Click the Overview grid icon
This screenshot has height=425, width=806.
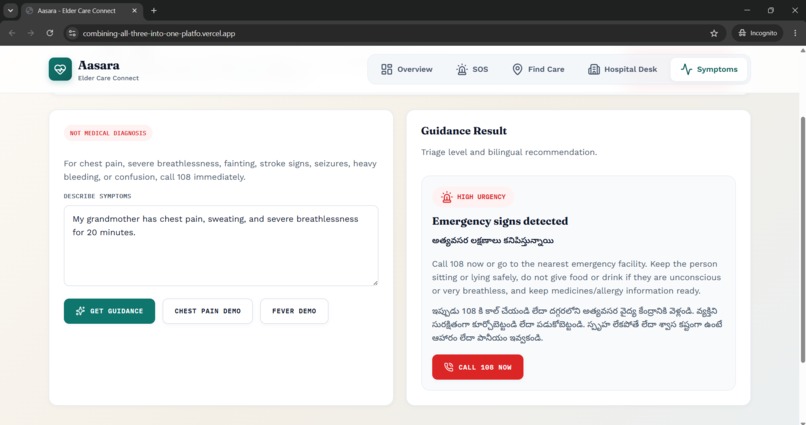point(387,69)
